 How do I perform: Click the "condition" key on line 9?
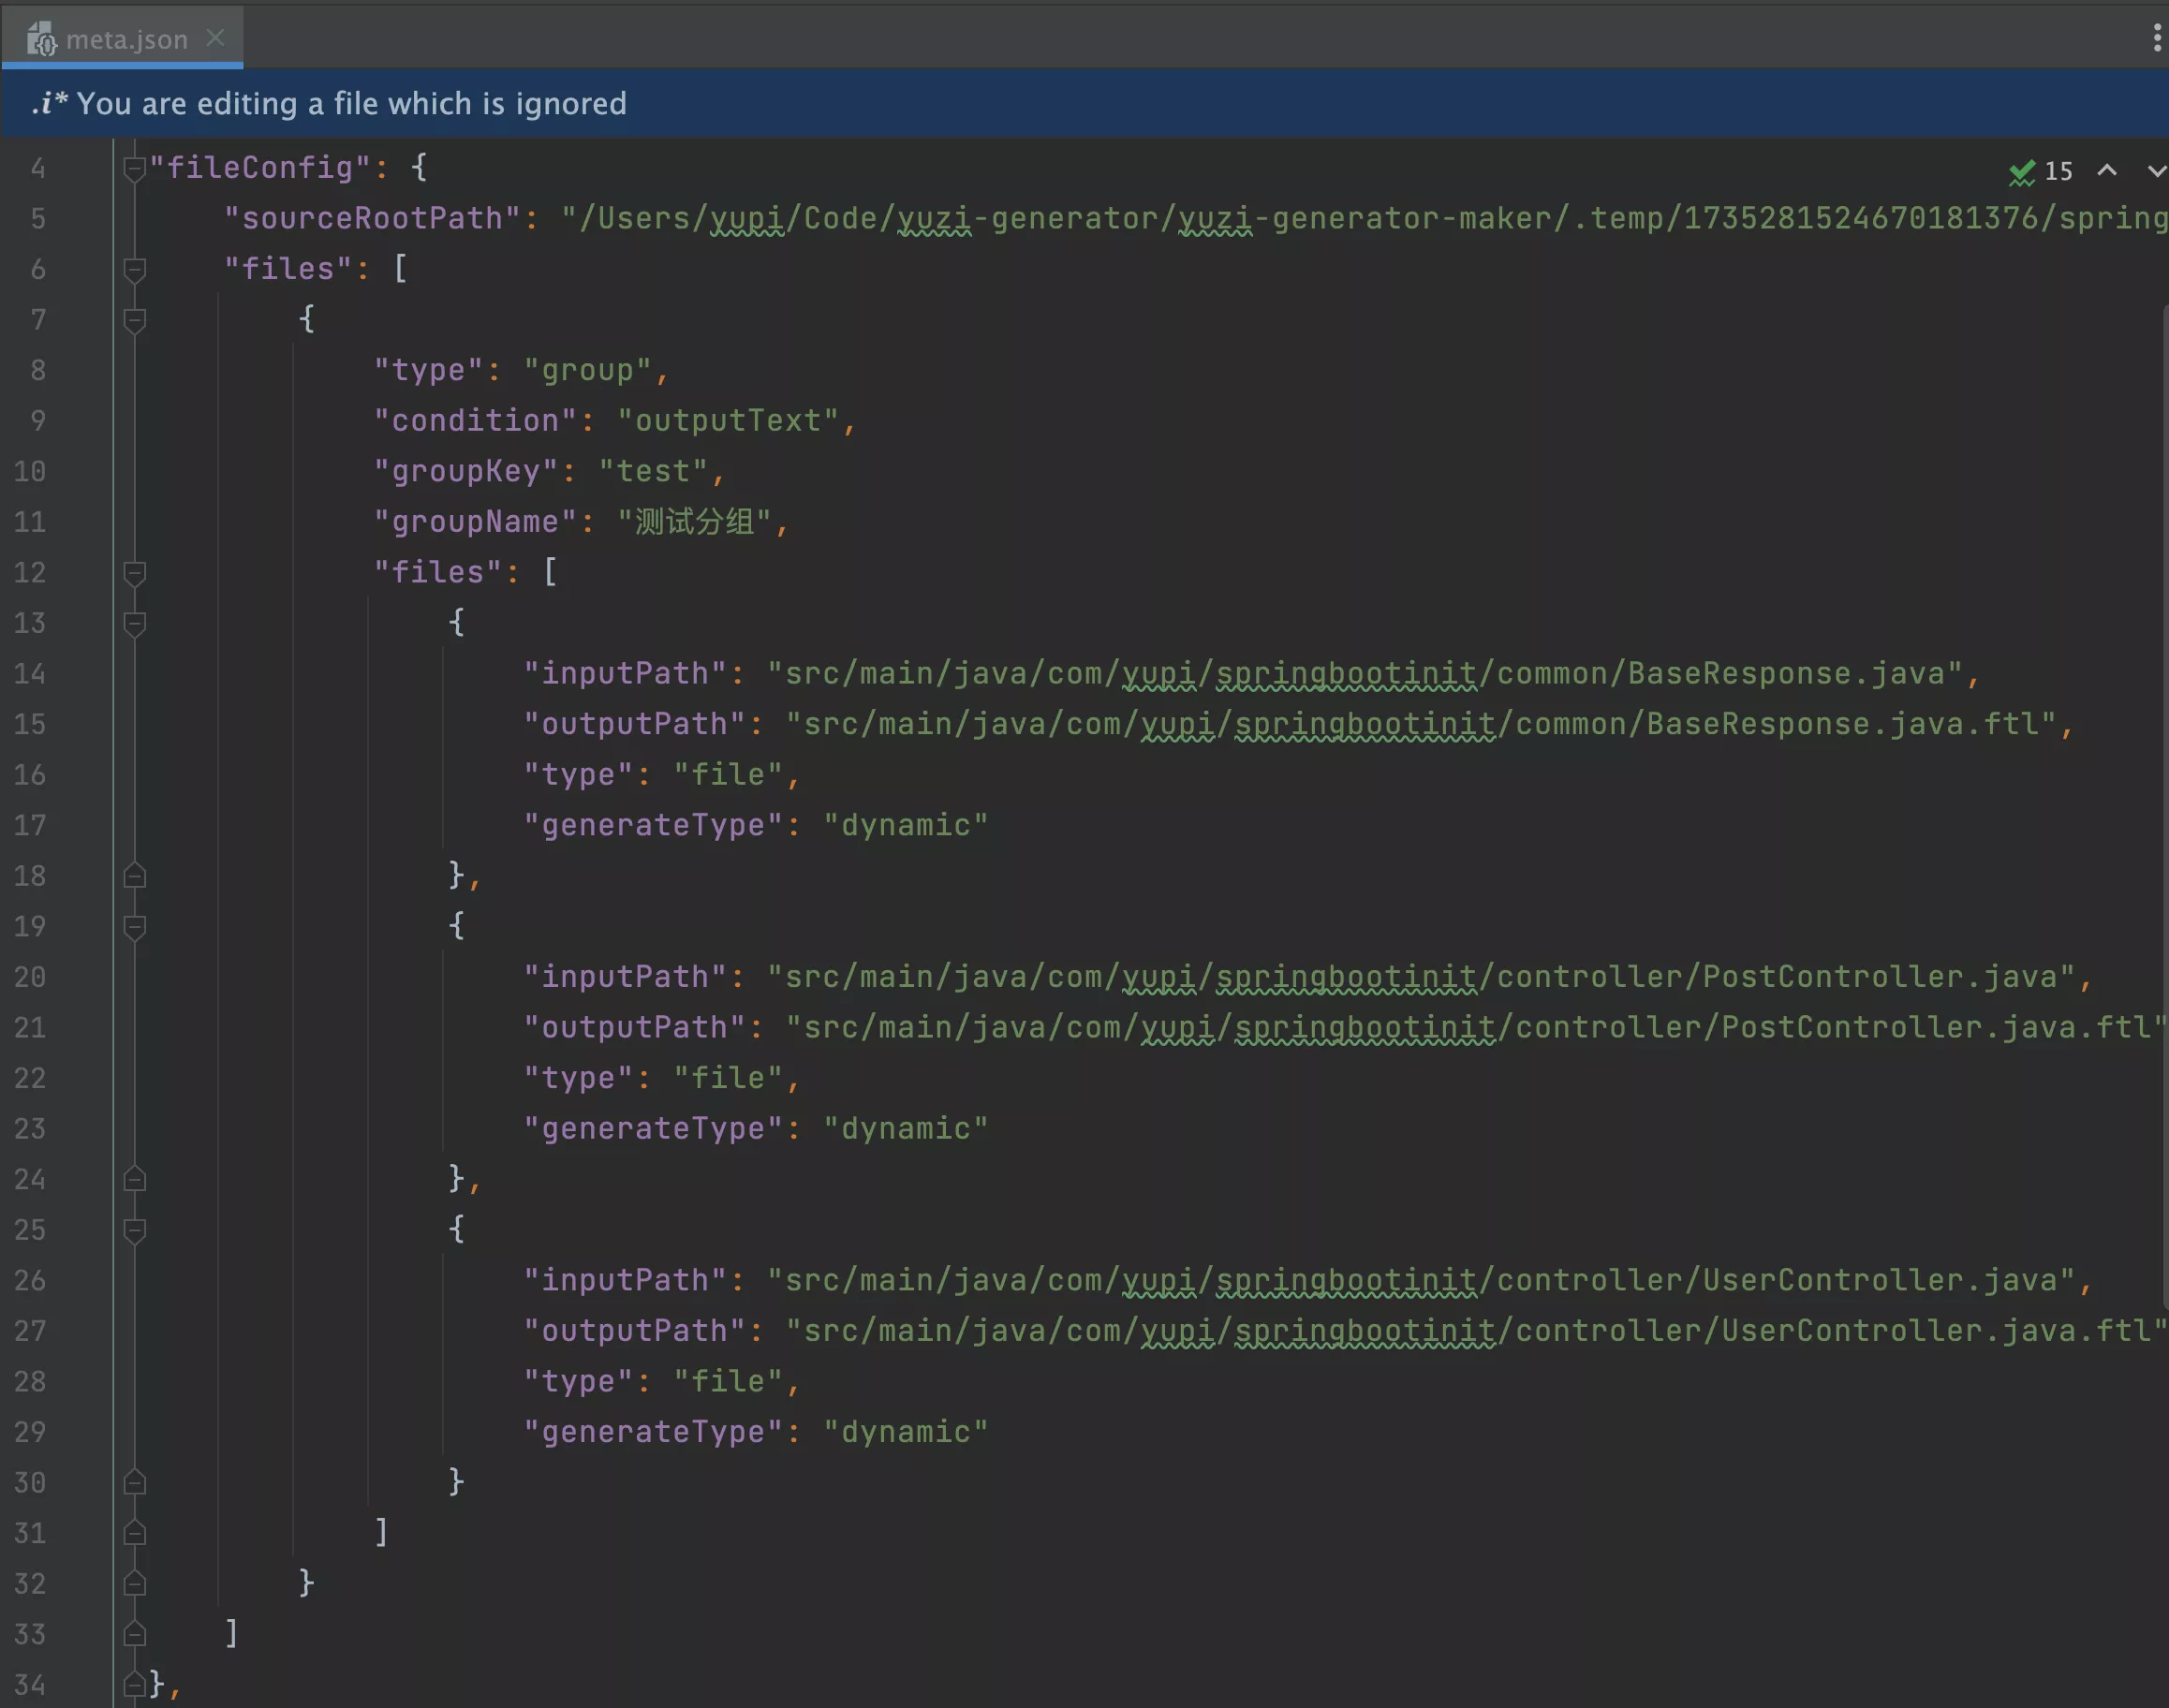pos(476,421)
